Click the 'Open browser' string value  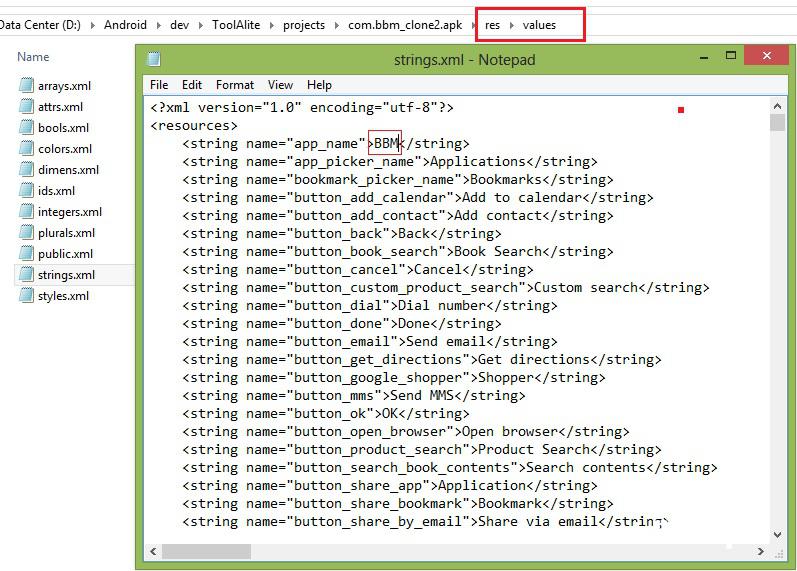510,431
